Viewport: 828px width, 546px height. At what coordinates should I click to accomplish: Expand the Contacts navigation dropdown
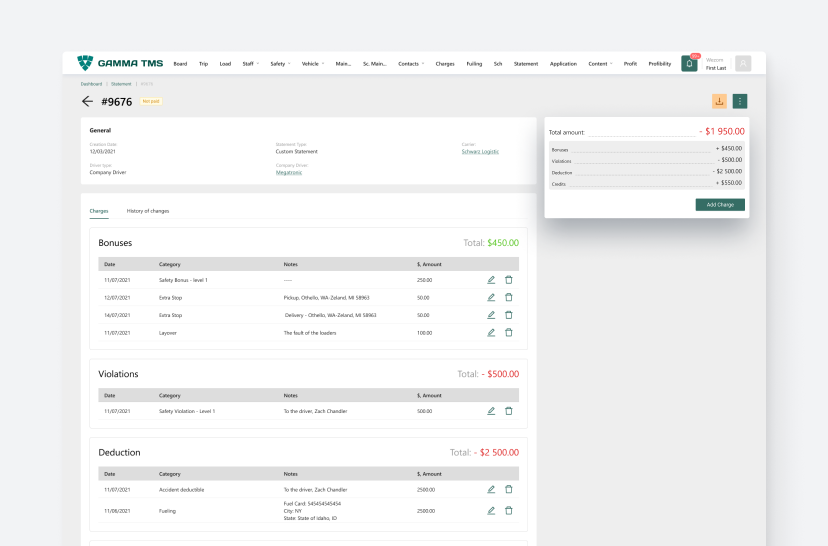click(411, 64)
